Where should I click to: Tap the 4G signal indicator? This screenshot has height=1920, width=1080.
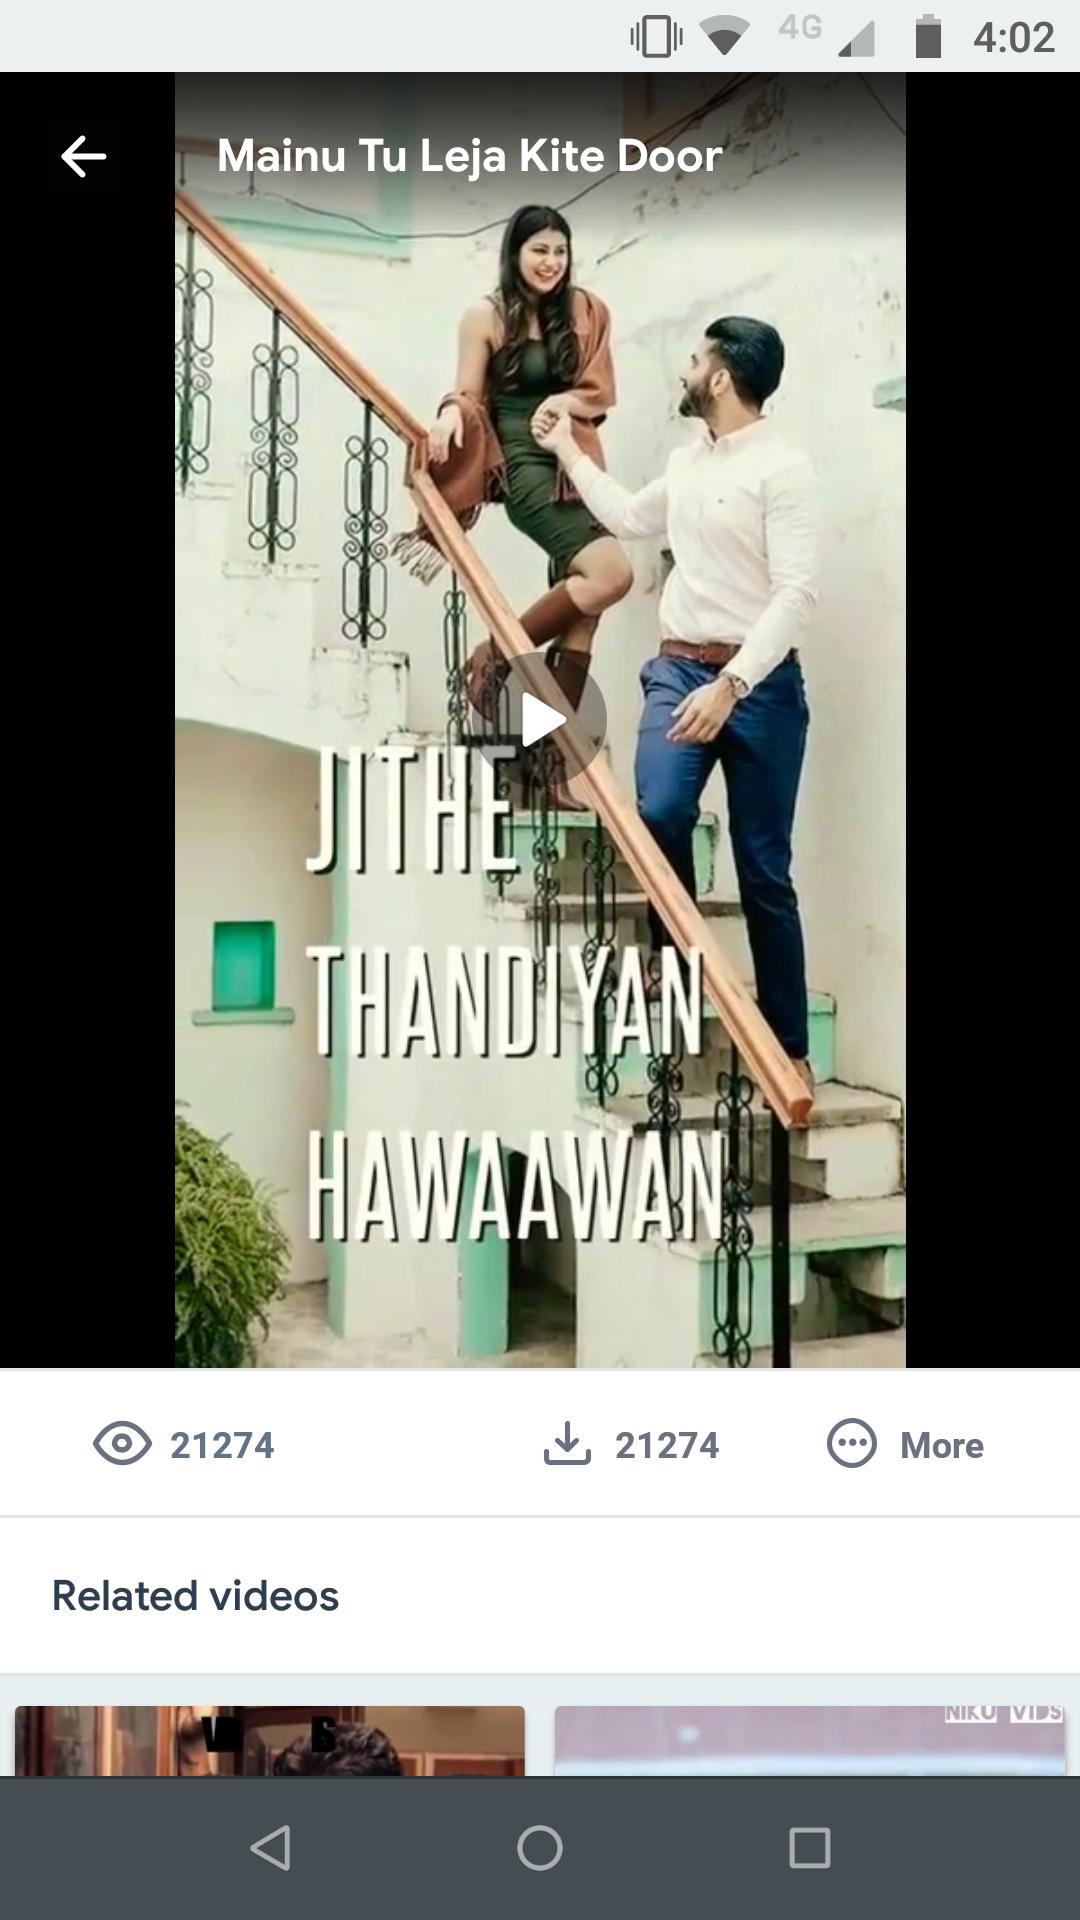click(826, 35)
